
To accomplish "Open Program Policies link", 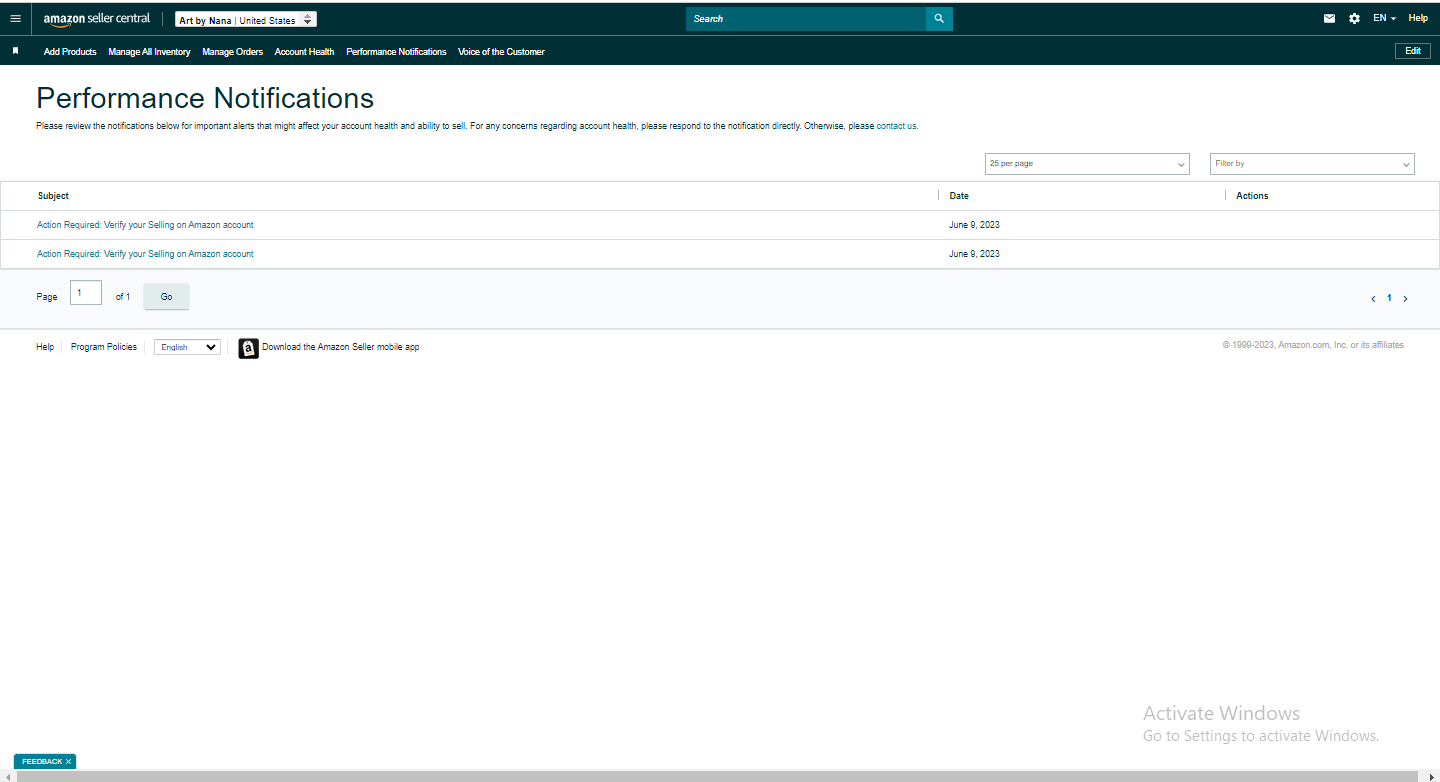I will tap(104, 347).
